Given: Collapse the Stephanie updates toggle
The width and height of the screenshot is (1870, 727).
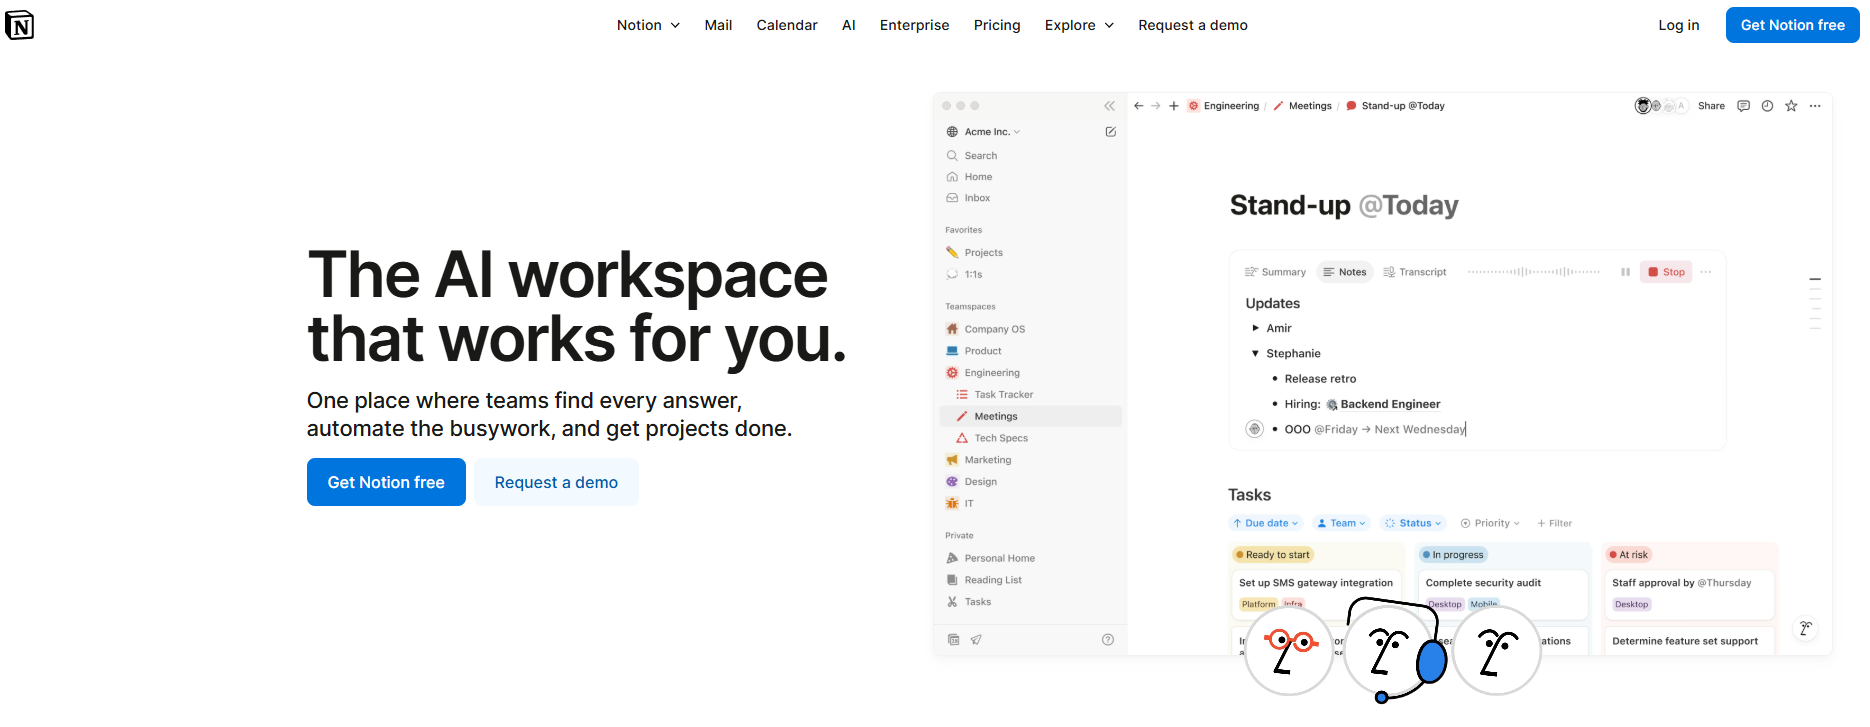Looking at the screenshot, I should click(x=1256, y=353).
